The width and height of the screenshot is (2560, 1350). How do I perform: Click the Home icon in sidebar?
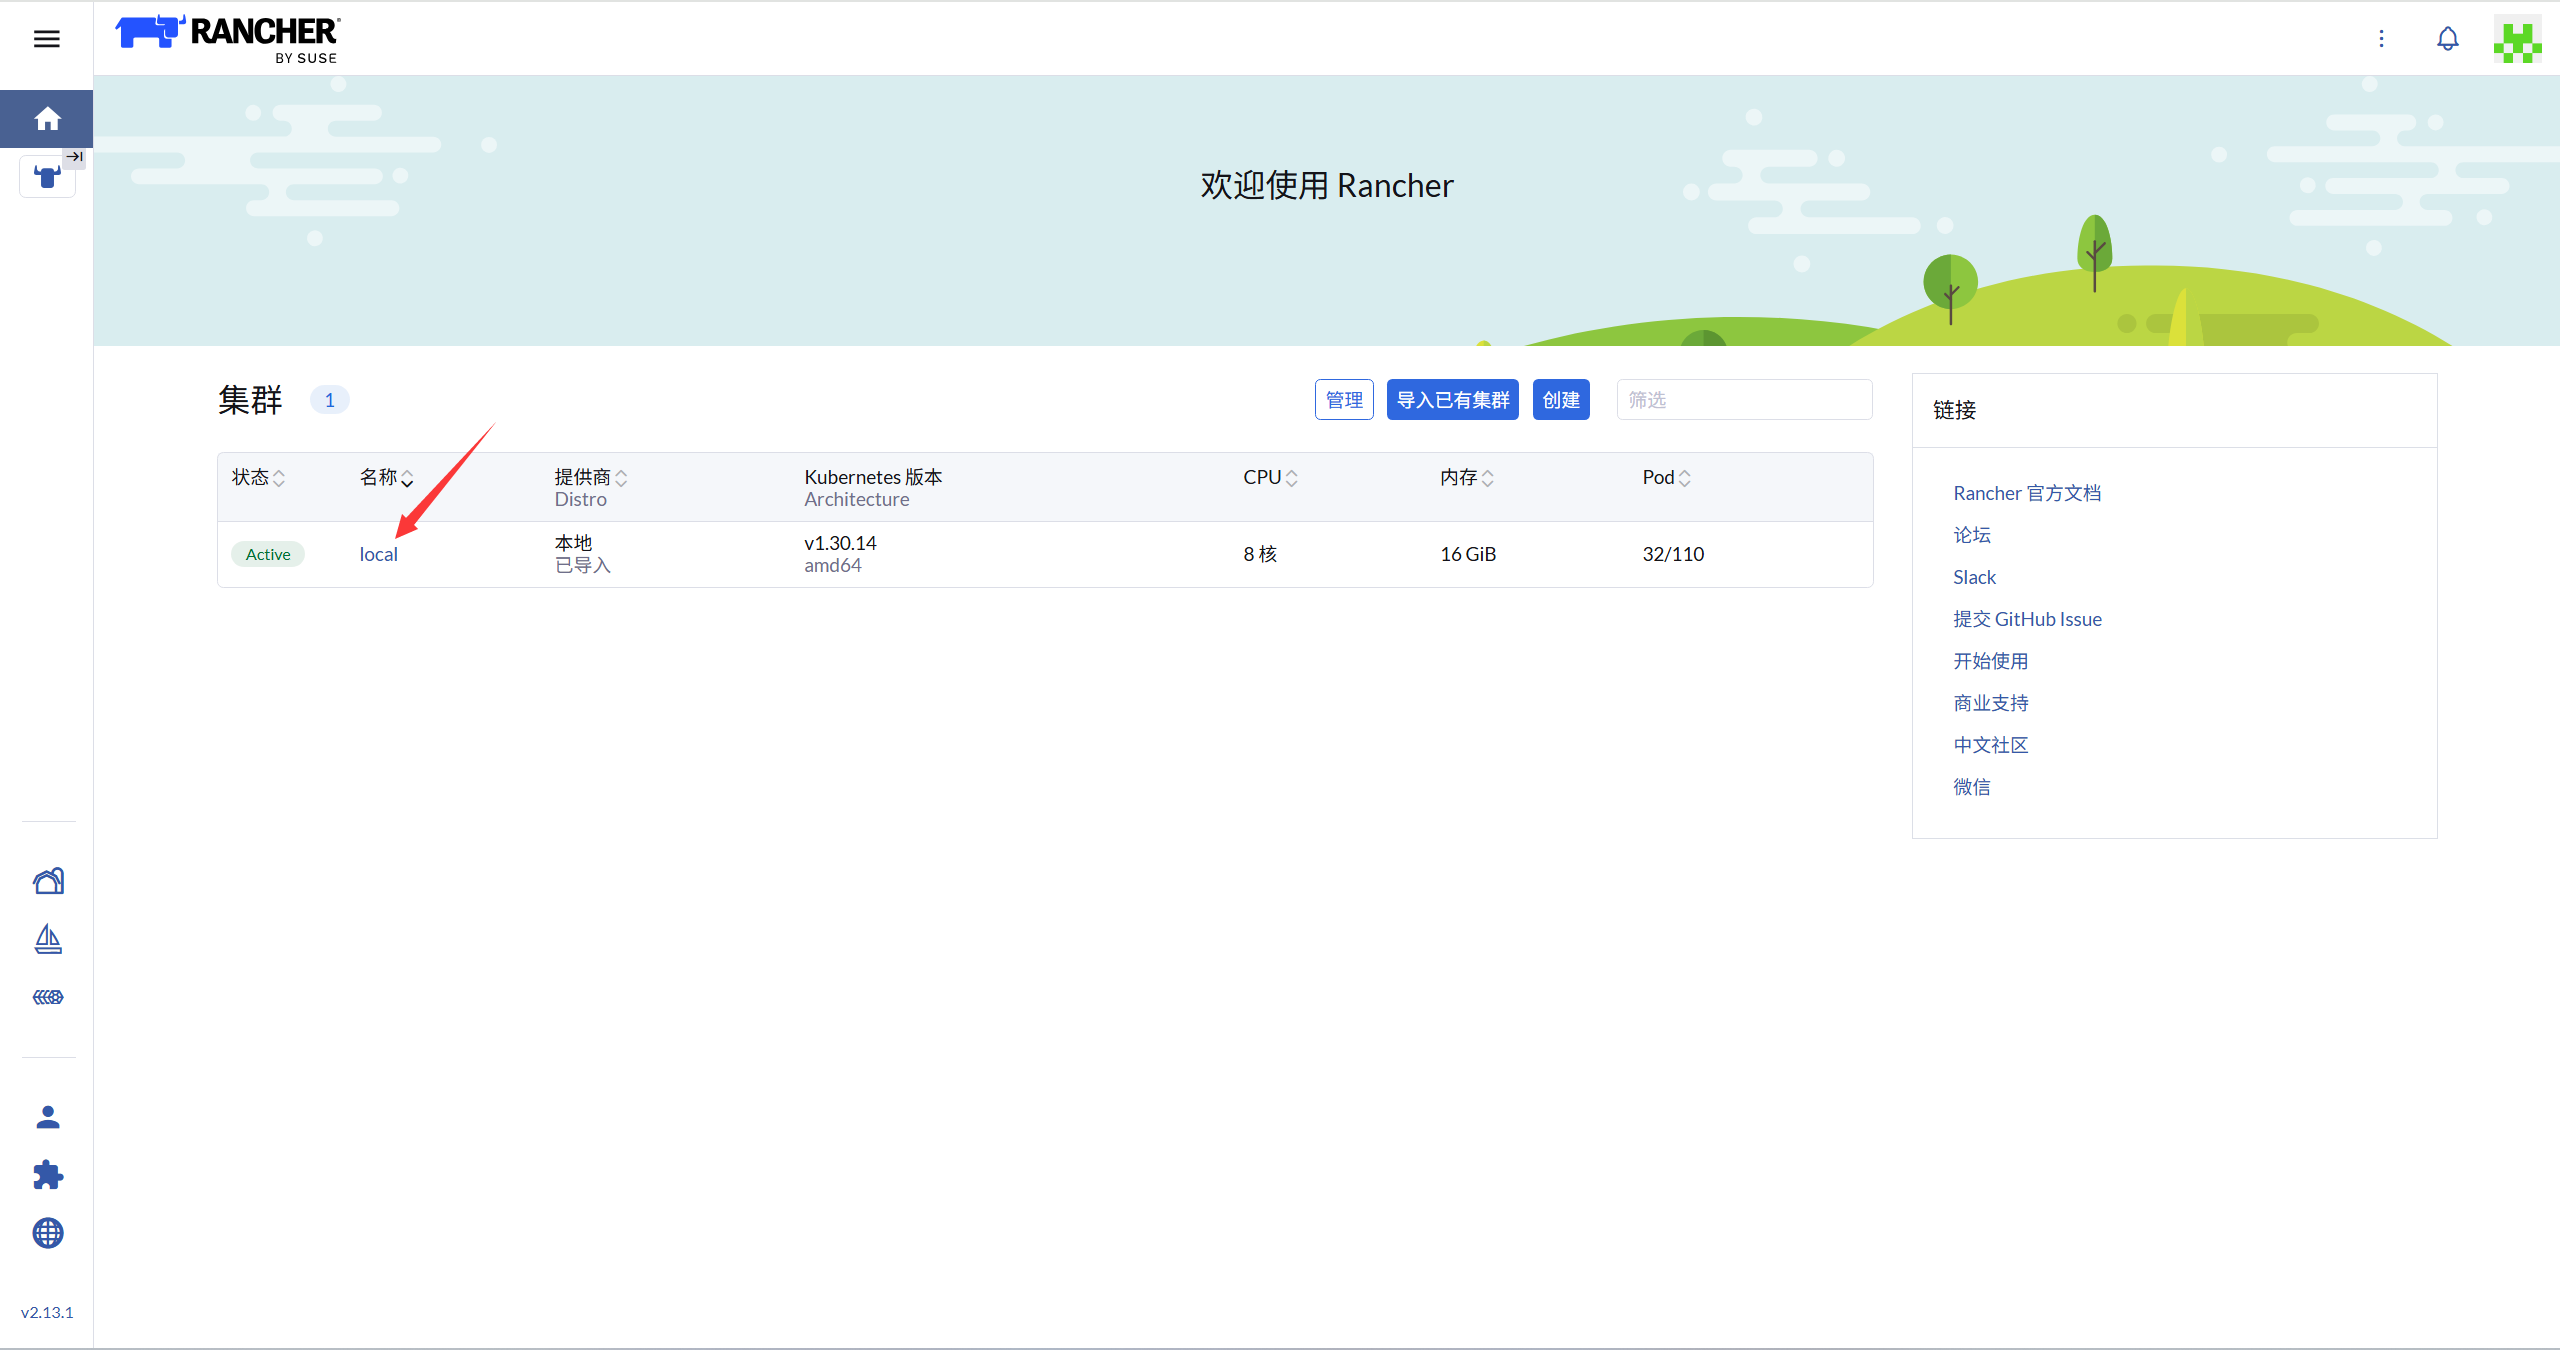pos(47,119)
